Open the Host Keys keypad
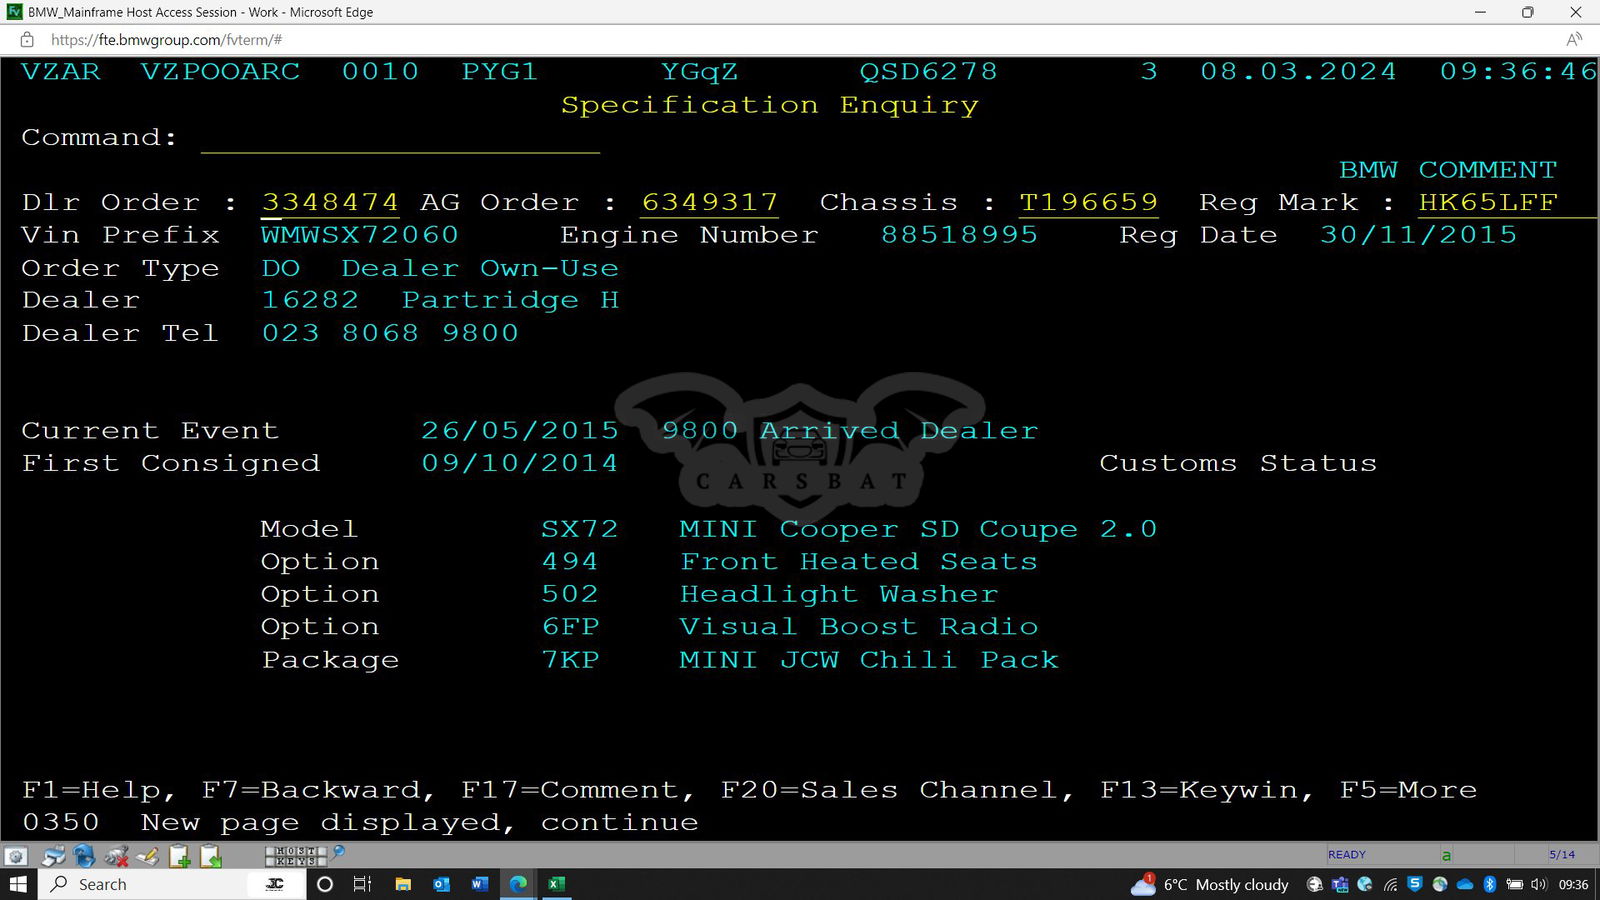 coord(295,856)
